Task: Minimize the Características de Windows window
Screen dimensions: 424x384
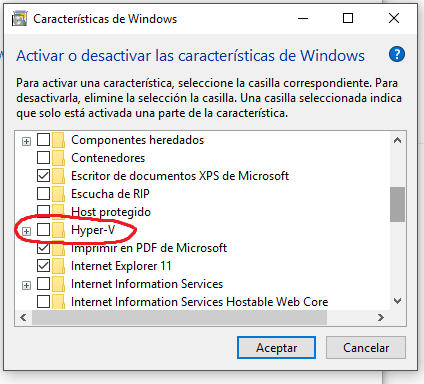Action: coord(303,18)
